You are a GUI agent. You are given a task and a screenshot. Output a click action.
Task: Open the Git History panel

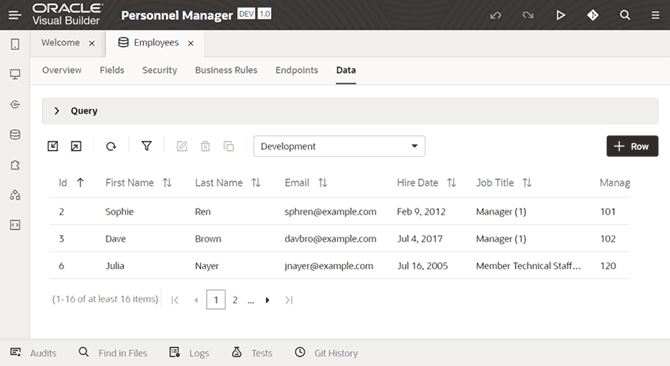tap(326, 353)
